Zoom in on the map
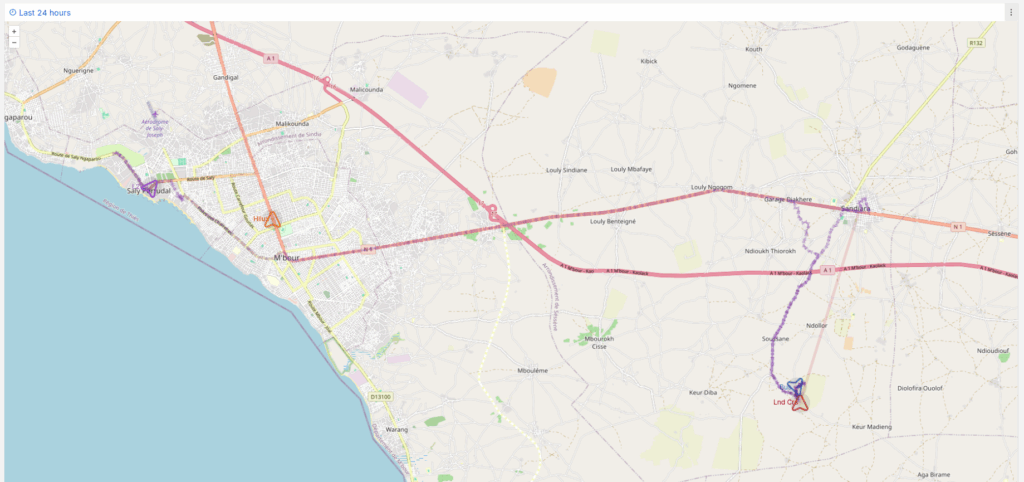 point(14,31)
